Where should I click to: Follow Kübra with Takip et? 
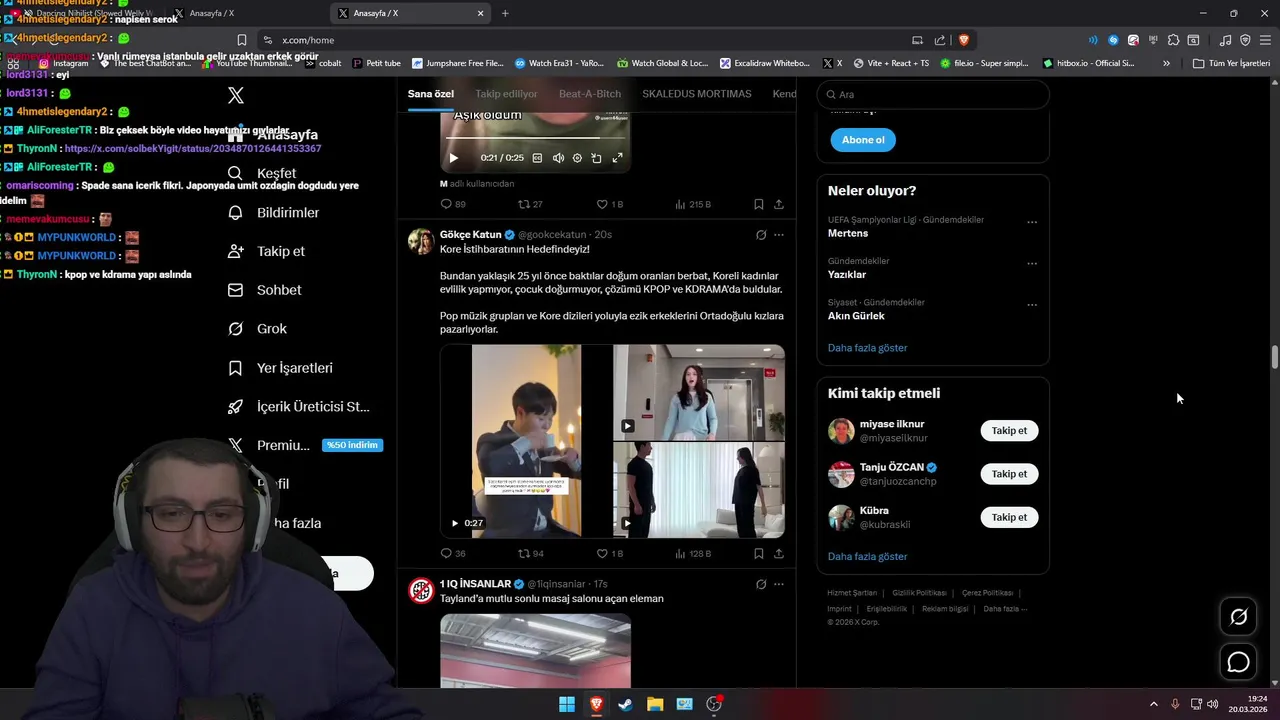[1009, 517]
